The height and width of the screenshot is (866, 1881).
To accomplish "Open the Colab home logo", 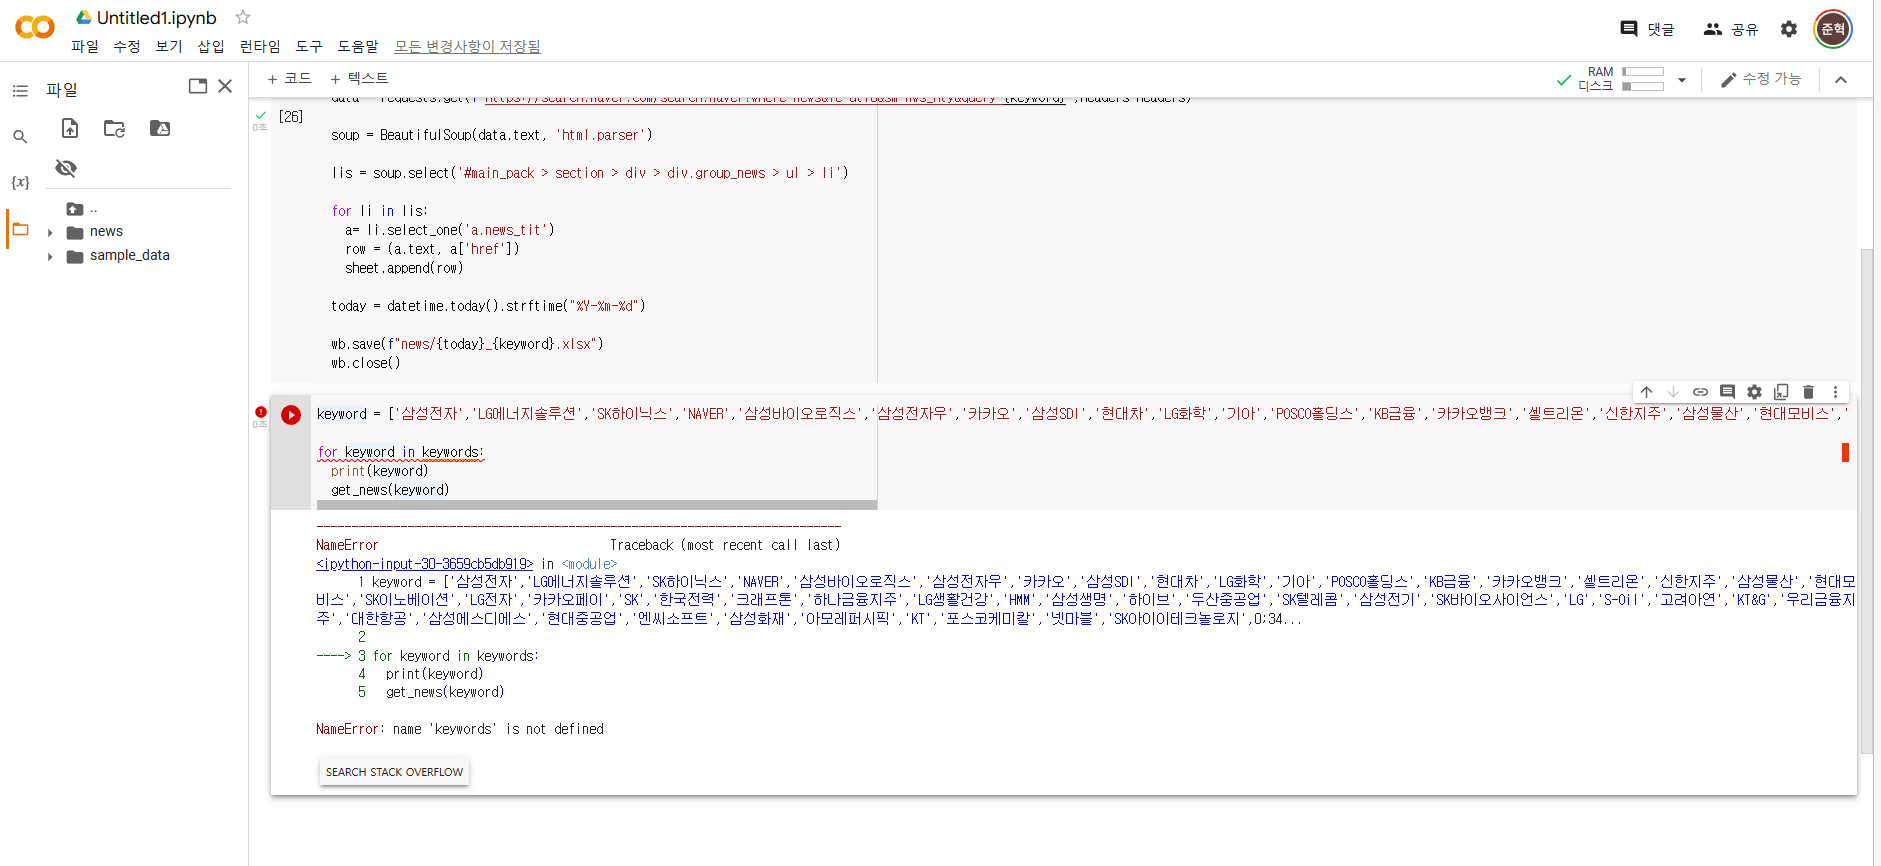I will [35, 28].
